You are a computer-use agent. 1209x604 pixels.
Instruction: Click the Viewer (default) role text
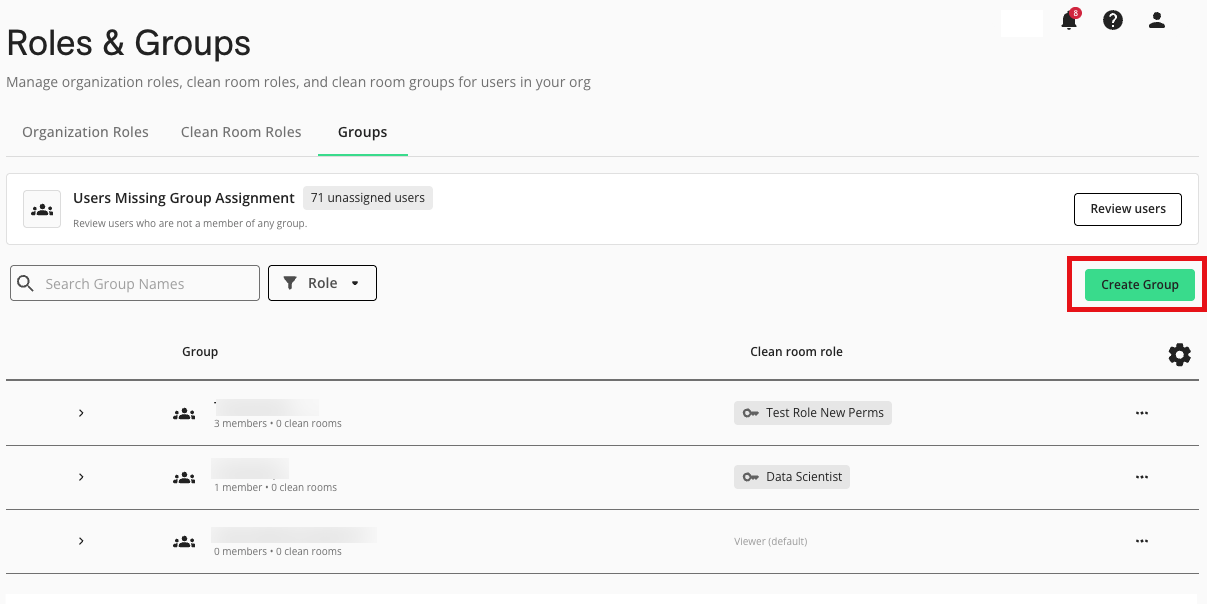point(770,541)
